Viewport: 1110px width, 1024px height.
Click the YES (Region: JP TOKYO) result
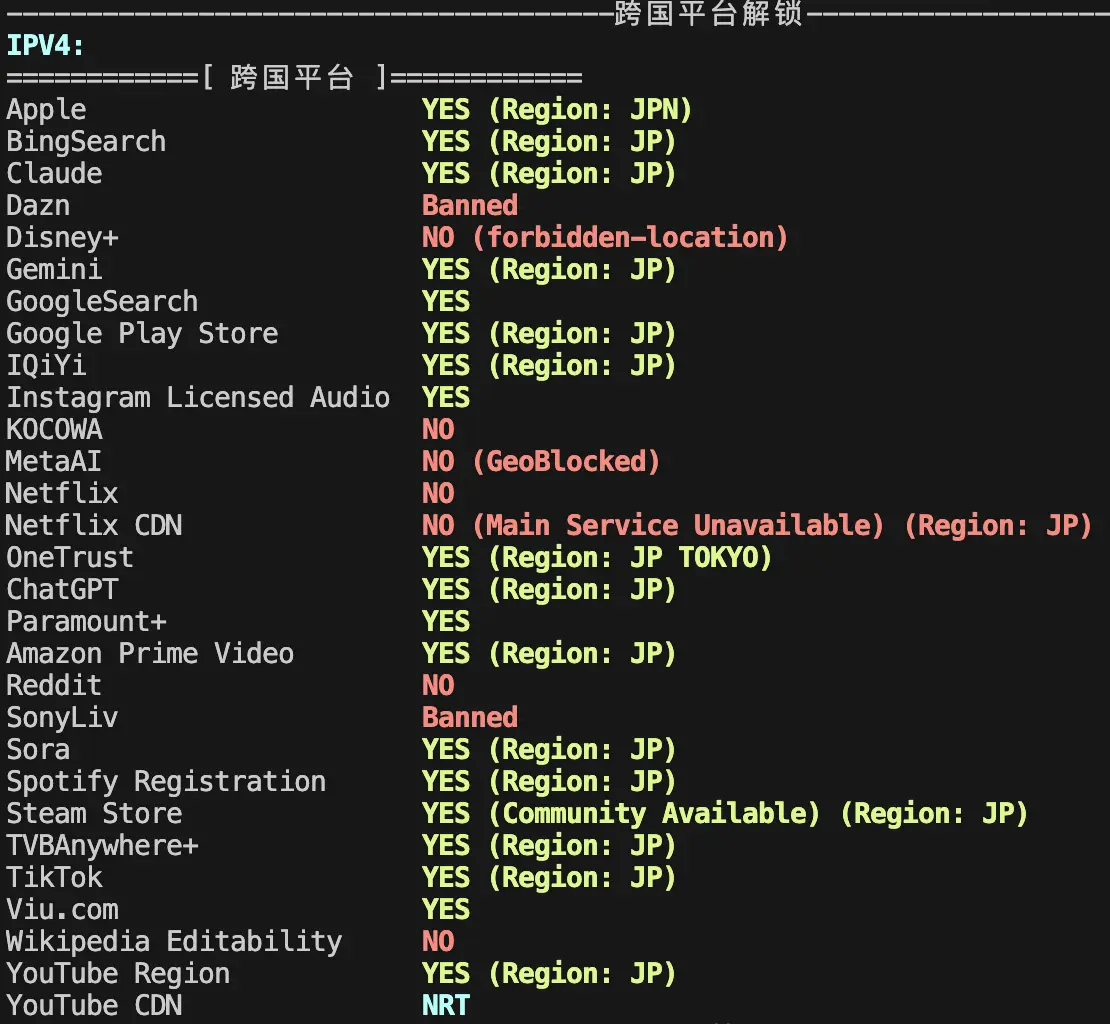point(597,558)
